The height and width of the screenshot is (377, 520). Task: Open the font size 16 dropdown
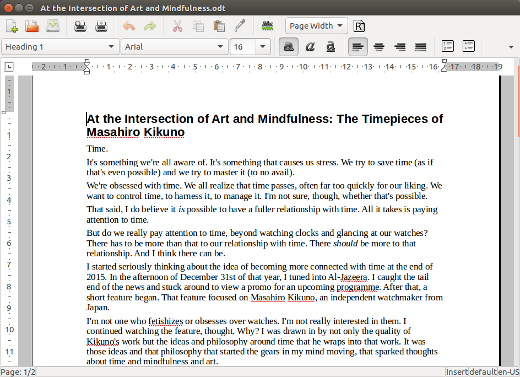click(263, 47)
